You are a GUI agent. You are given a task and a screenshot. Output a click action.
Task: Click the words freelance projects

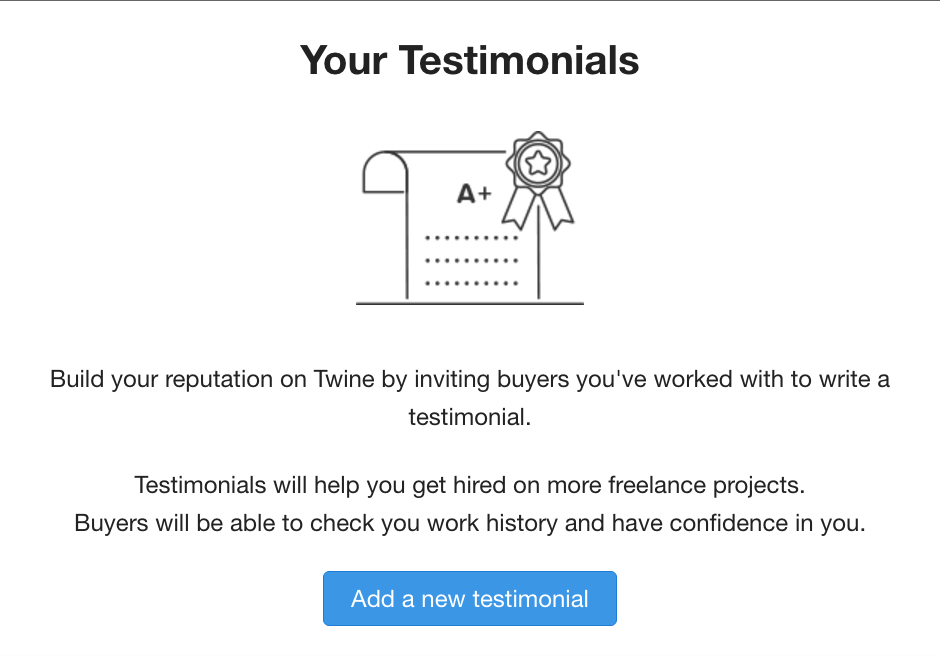[706, 486]
